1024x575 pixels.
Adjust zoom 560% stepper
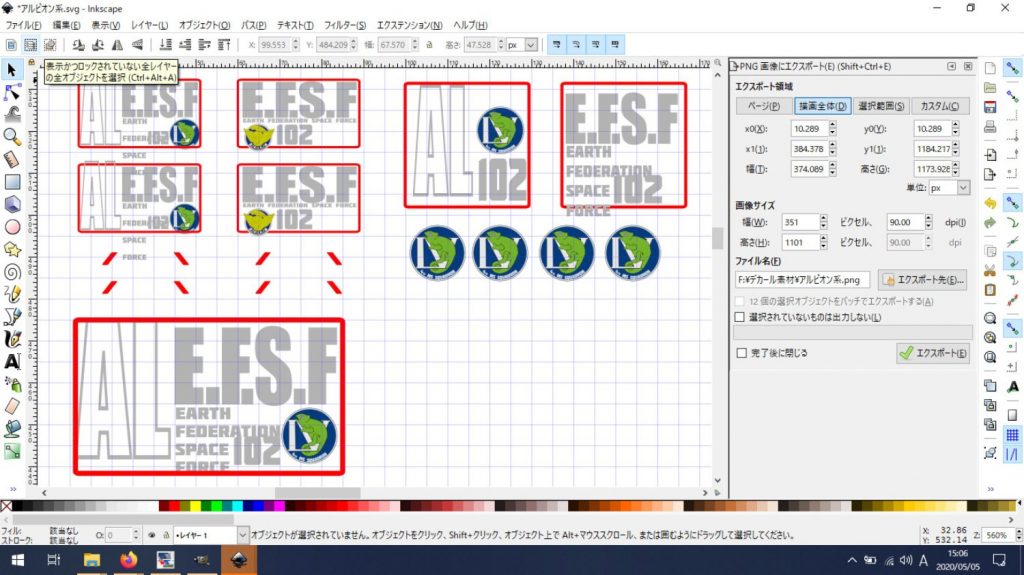1018,534
